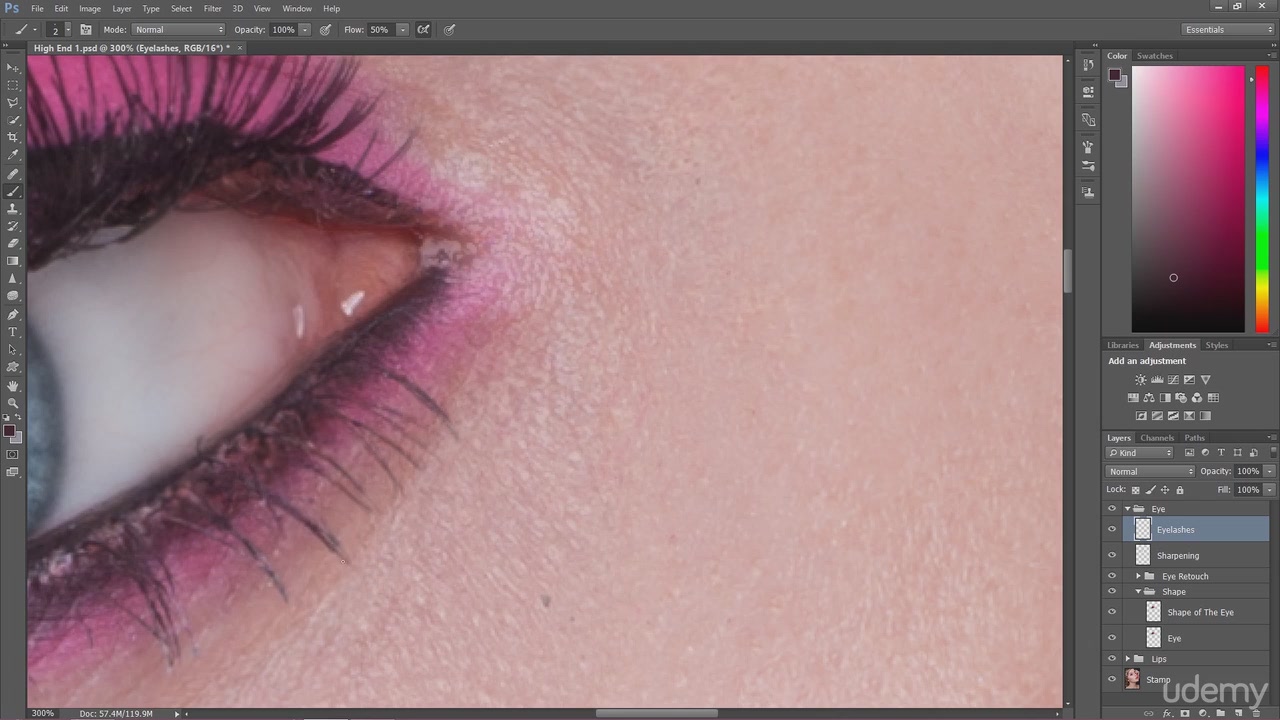The width and height of the screenshot is (1280, 720).
Task: Pick a color in the Color panel field
Action: click(1188, 200)
